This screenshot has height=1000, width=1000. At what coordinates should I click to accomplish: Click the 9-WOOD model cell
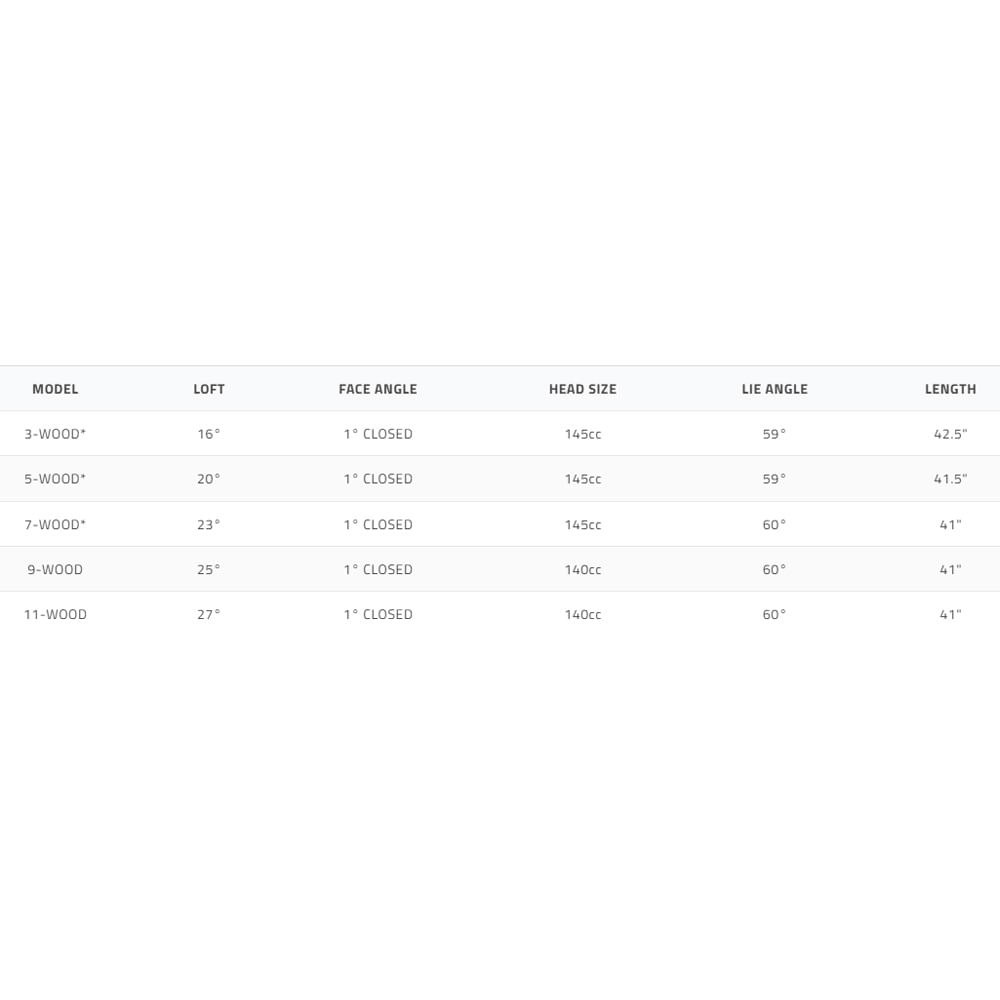click(55, 569)
